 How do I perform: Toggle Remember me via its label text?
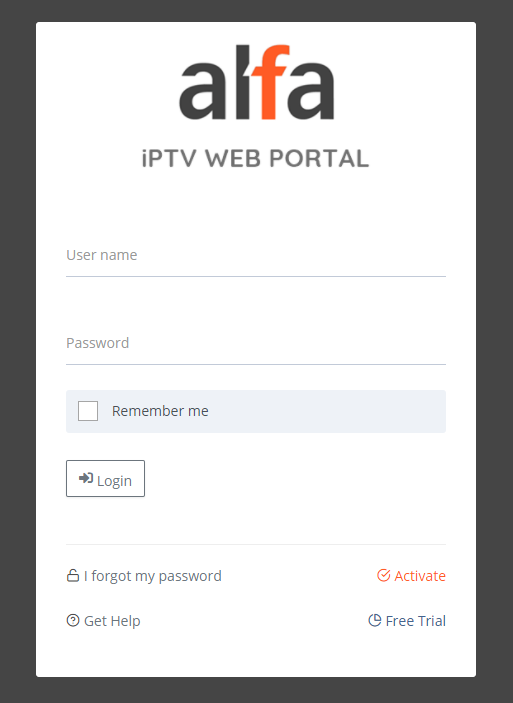click(x=160, y=411)
